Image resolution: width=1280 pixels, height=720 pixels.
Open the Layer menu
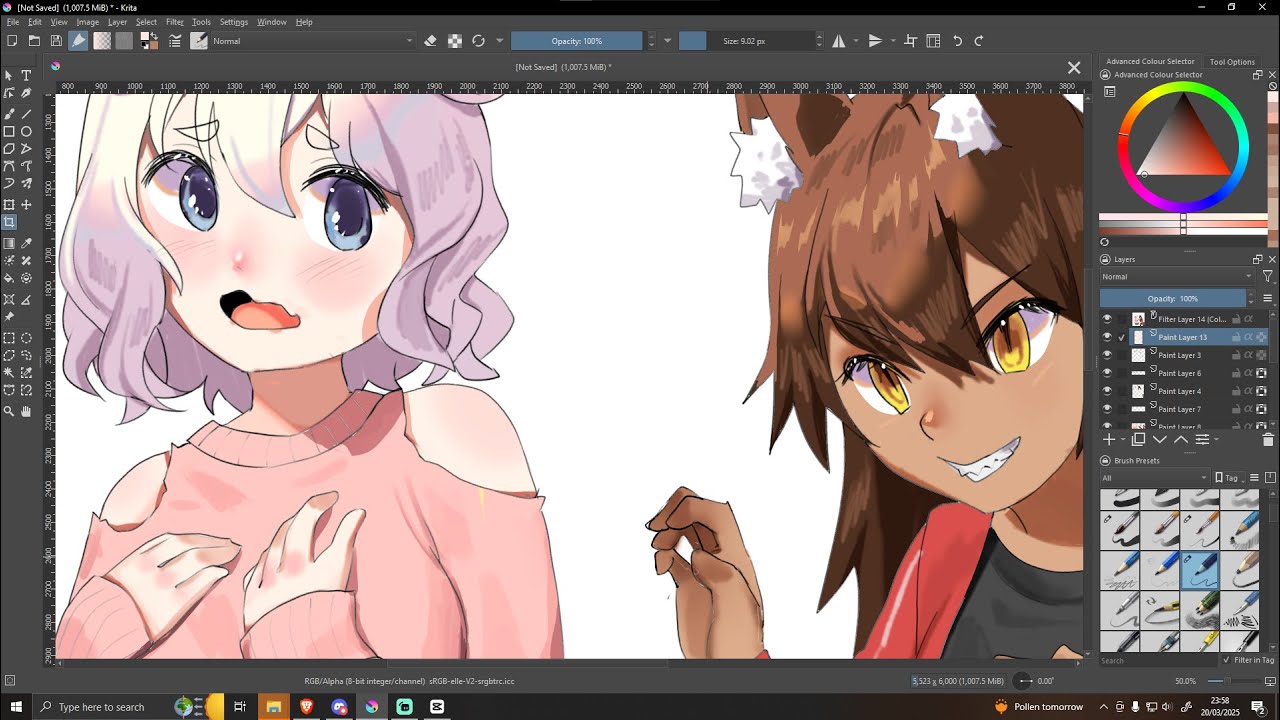coord(117,22)
